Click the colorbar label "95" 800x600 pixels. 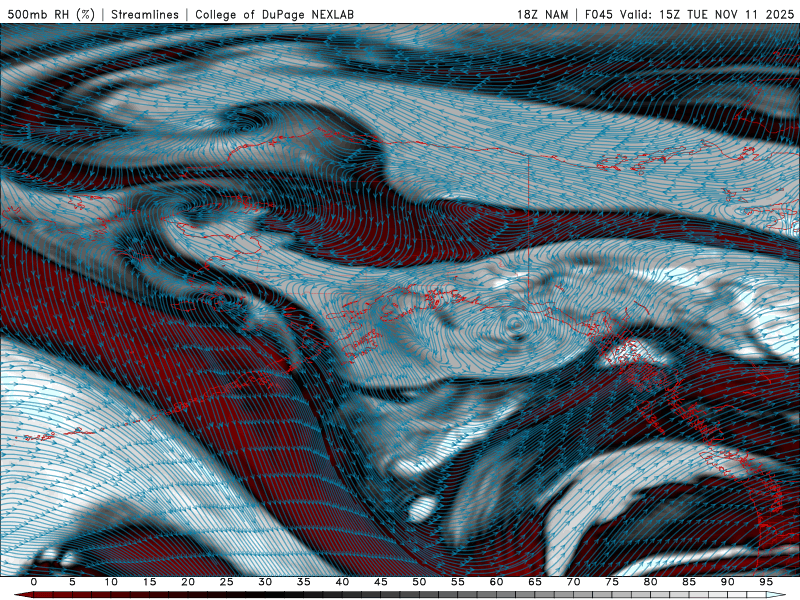766,582
